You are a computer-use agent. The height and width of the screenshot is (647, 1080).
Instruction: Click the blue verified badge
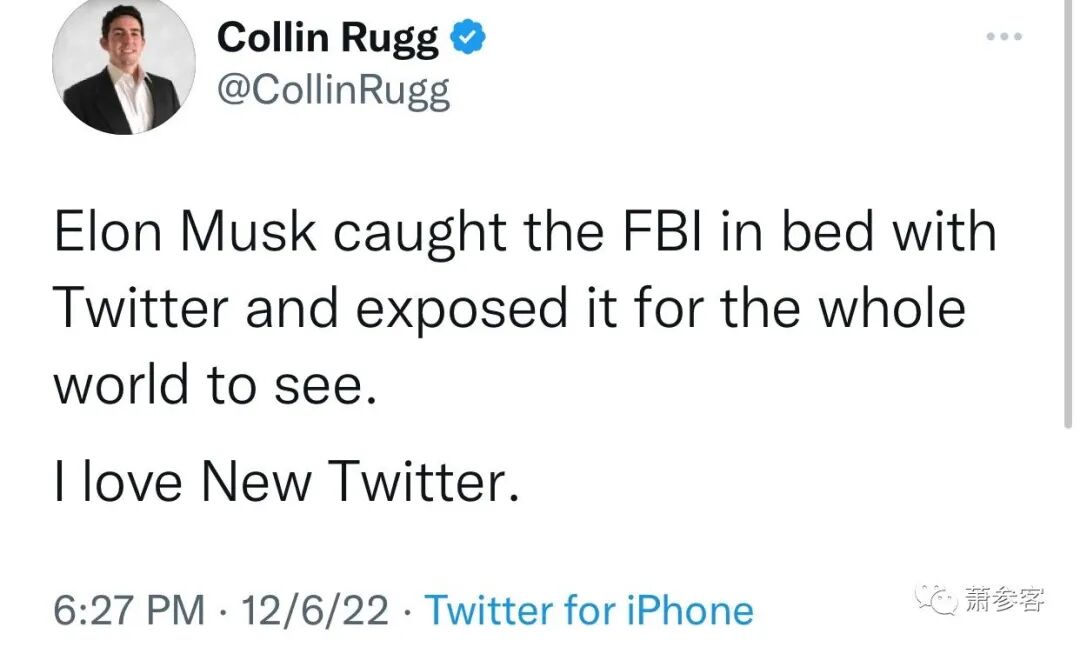[x=467, y=38]
